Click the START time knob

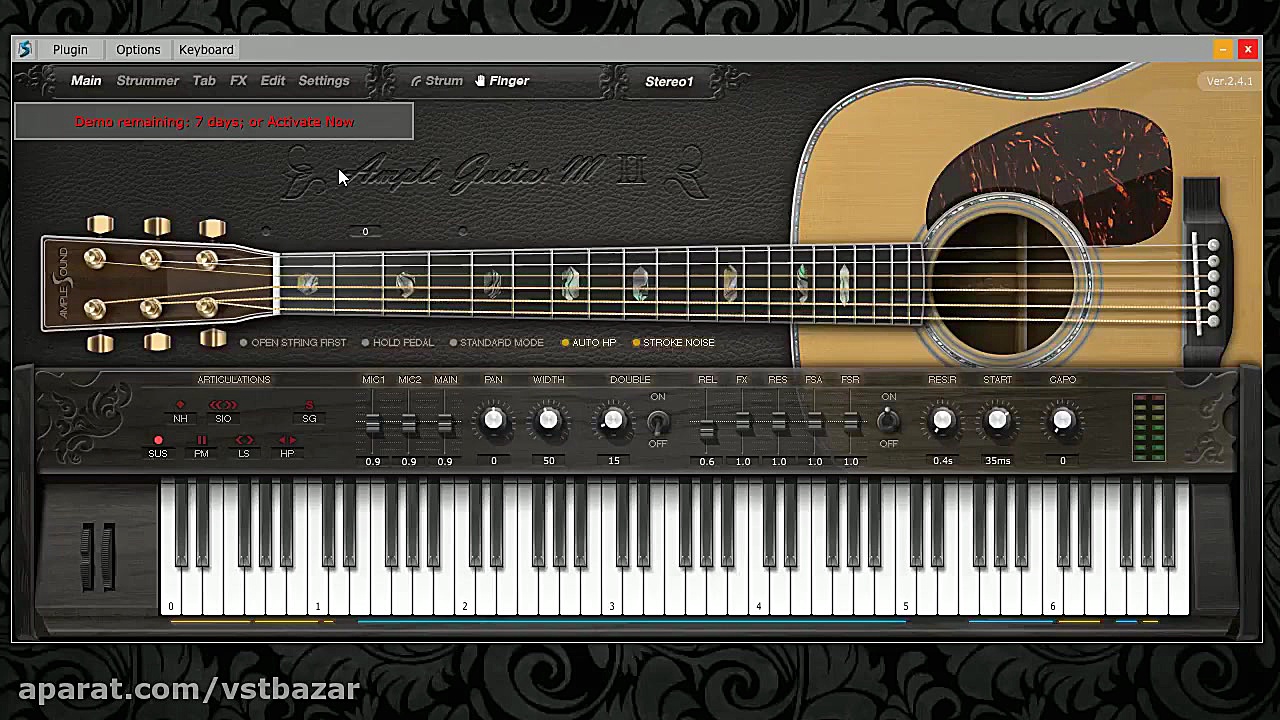pyautogui.click(x=997, y=421)
